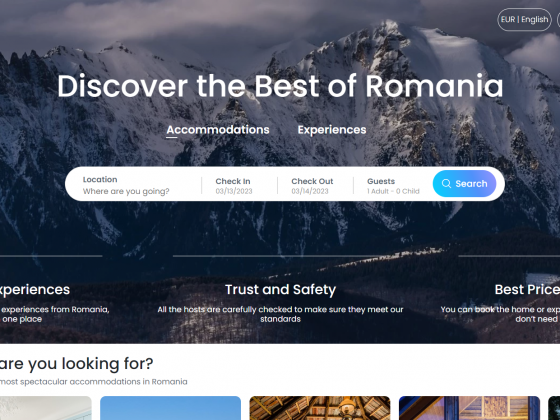Switch to the Accommodations tab
560x420 pixels.
218,130
